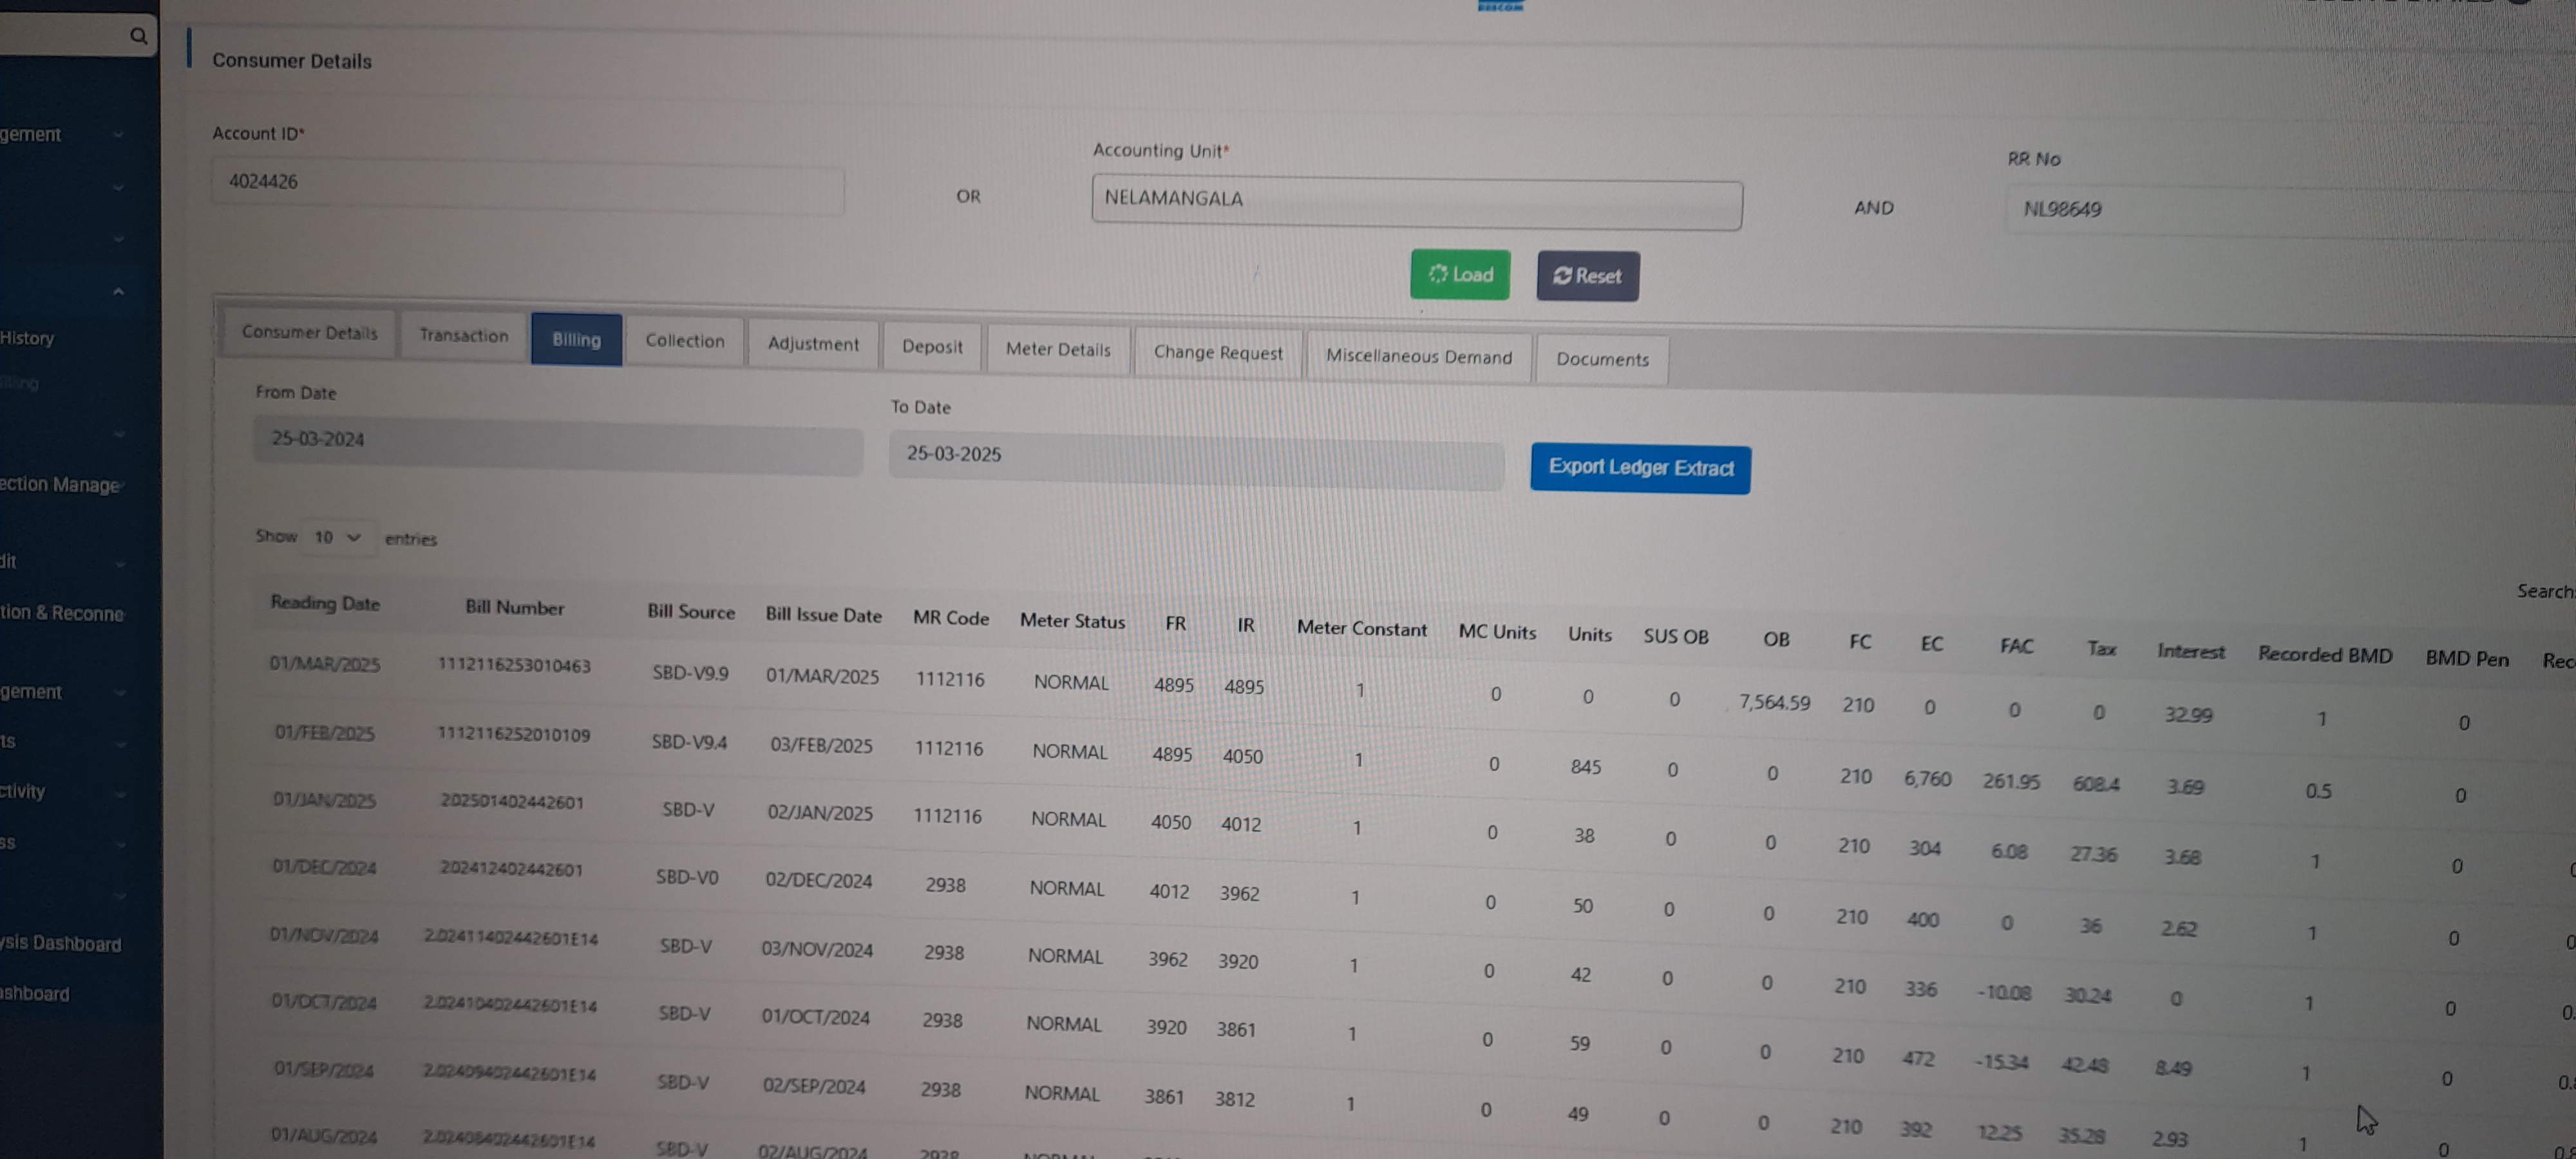Open the Miscellaneous Demand tab
This screenshot has width=2576, height=1159.
(1419, 357)
